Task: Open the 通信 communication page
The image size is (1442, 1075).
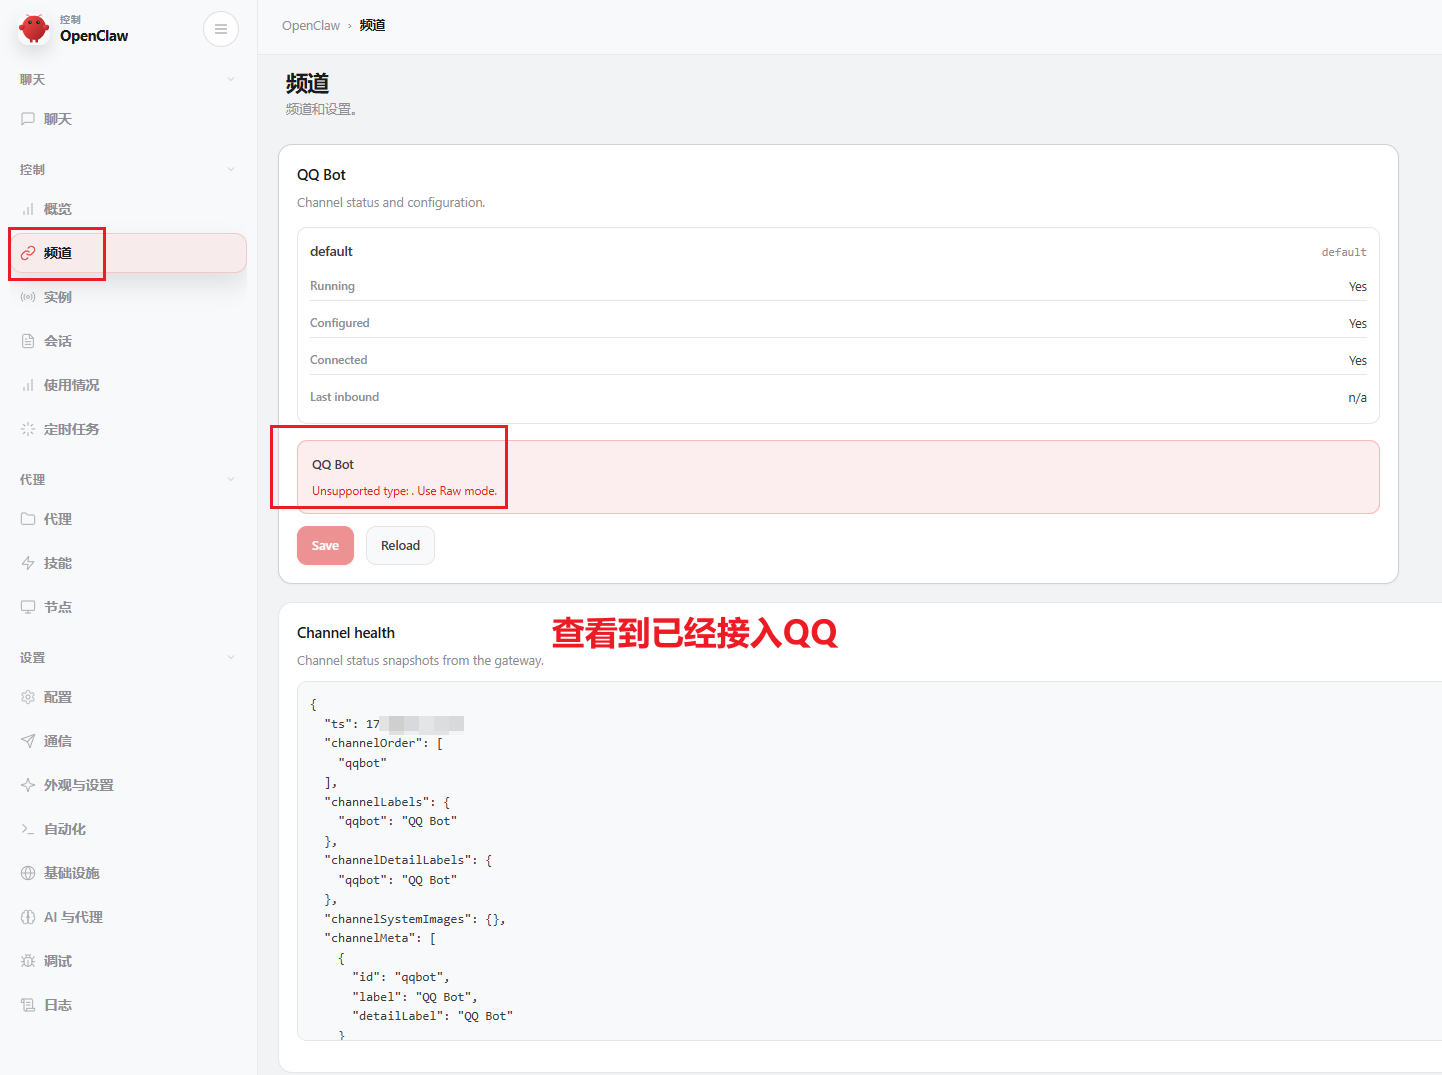Action: (128, 741)
